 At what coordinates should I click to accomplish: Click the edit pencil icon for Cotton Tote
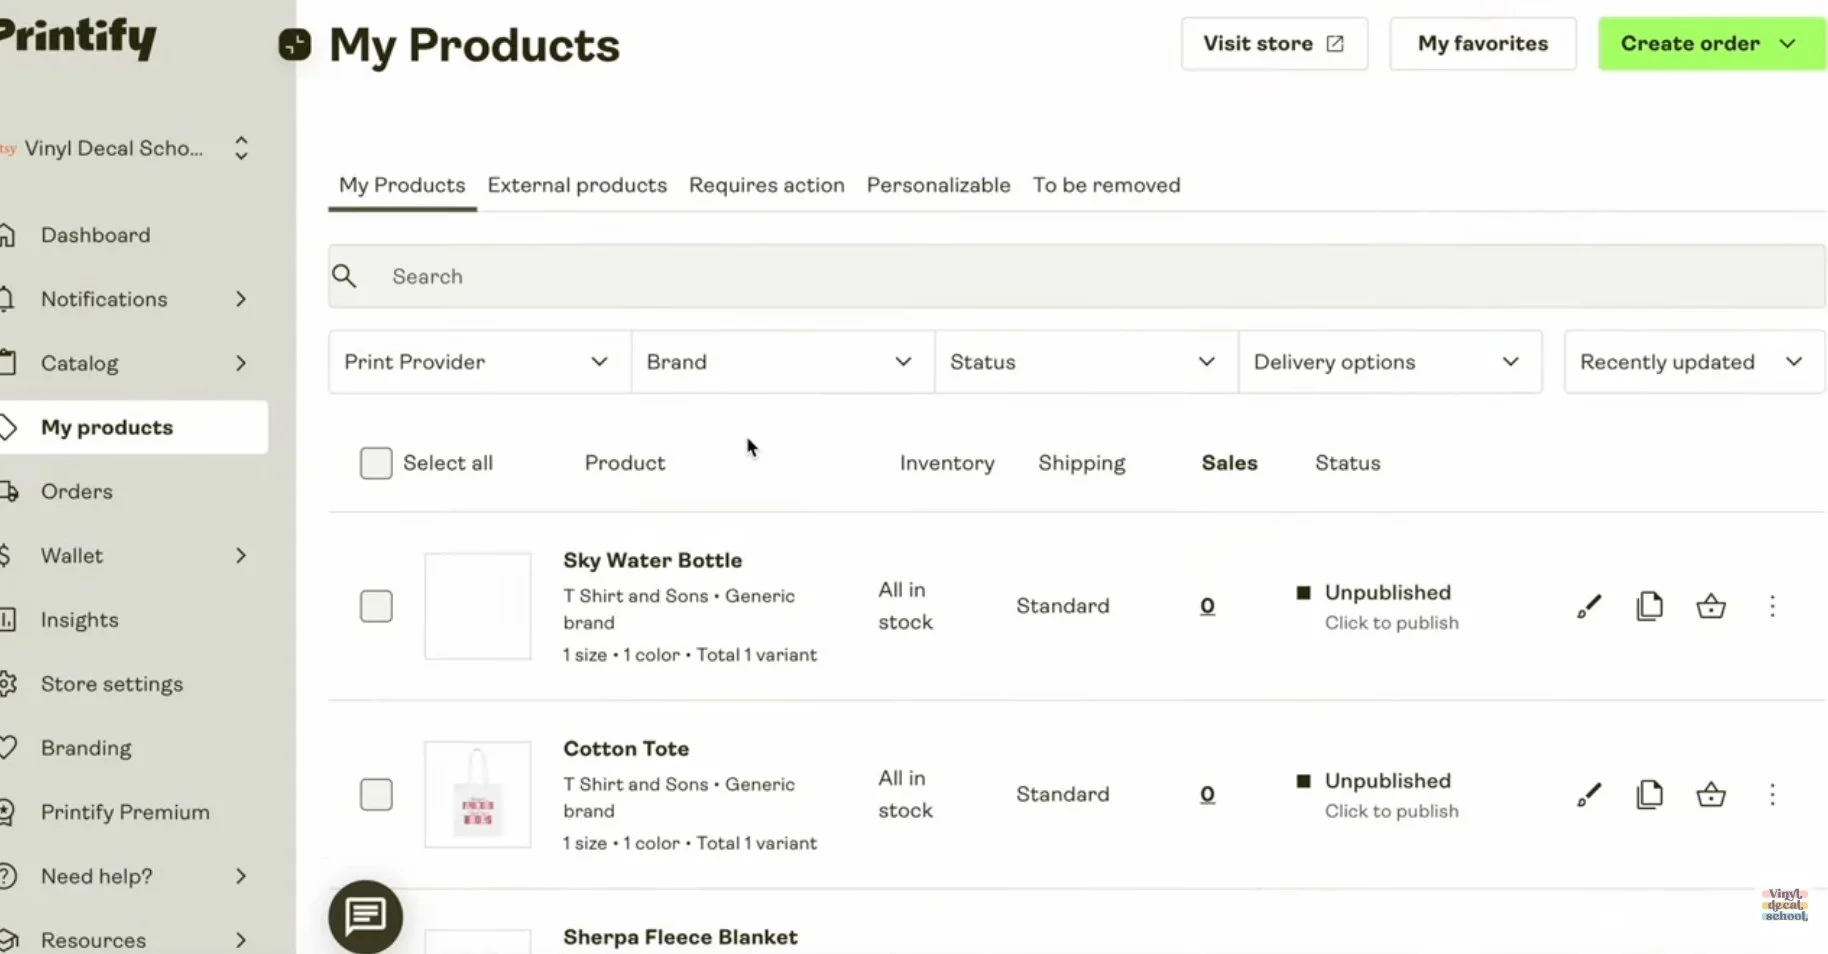point(1589,795)
